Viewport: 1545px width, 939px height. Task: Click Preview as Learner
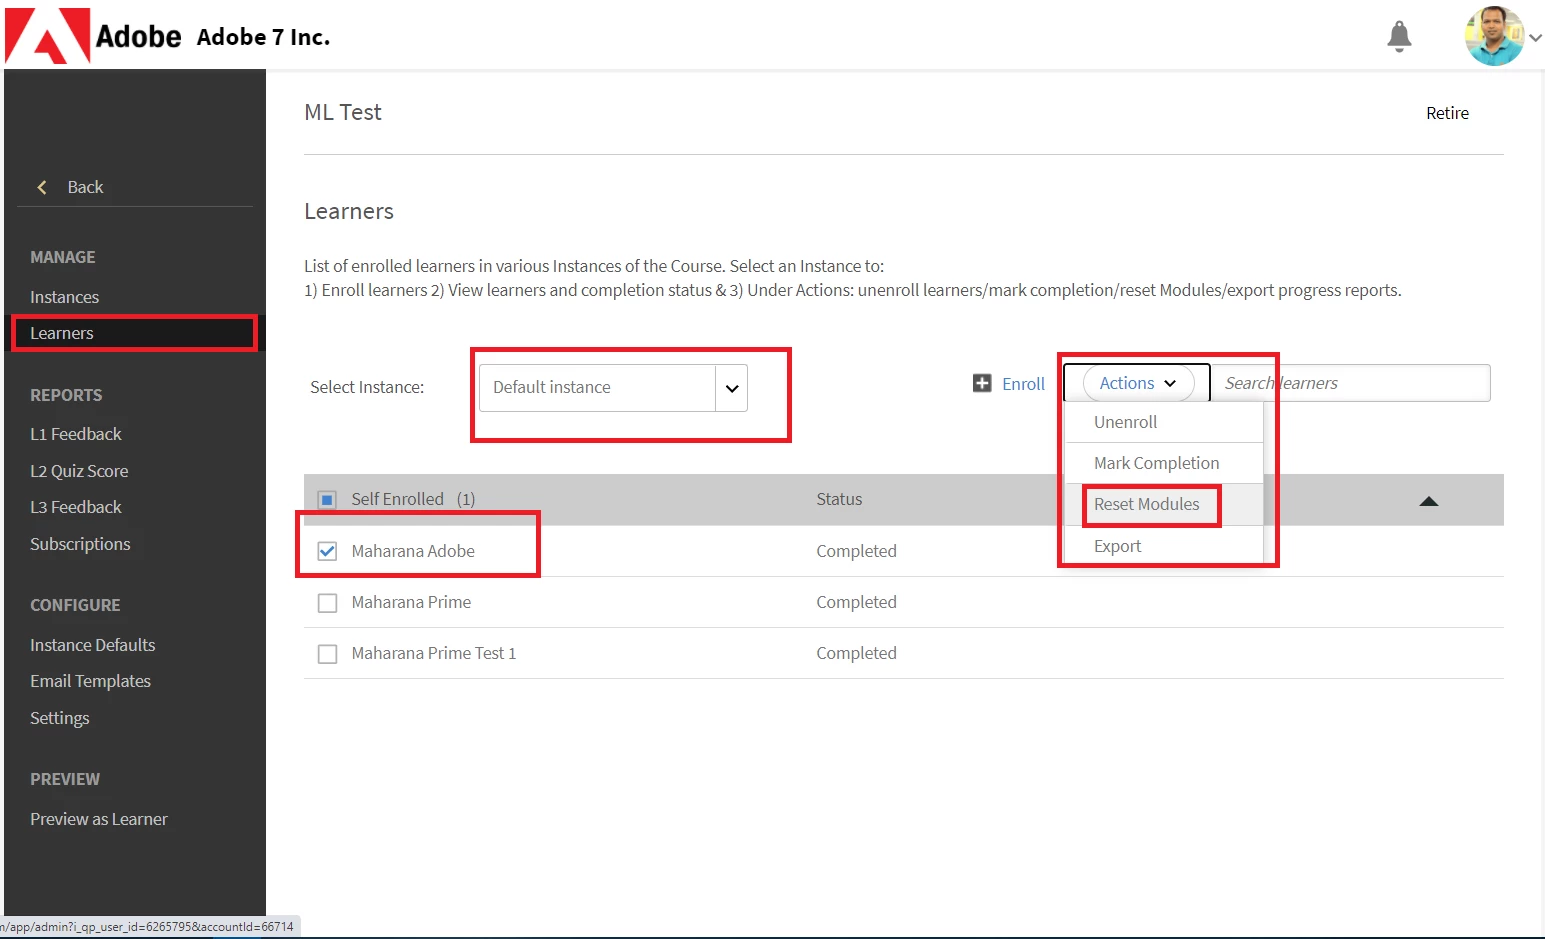(98, 819)
